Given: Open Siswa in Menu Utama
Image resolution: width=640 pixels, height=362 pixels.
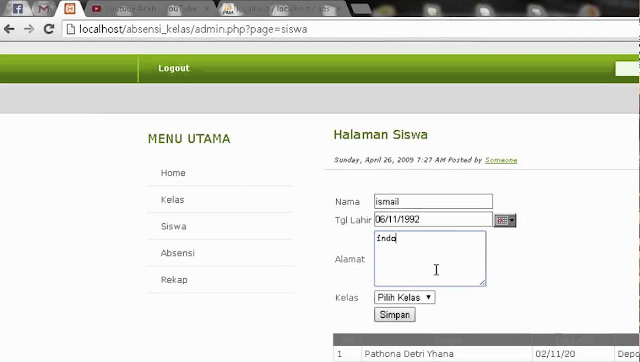Looking at the screenshot, I should tap(173, 226).
